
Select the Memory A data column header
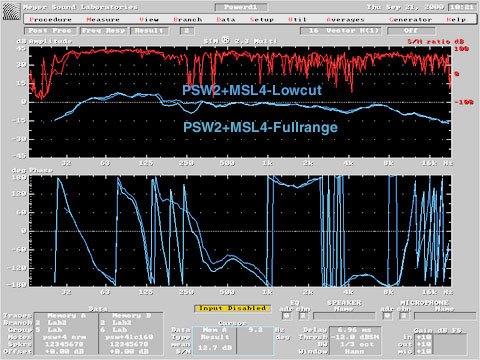[67, 315]
